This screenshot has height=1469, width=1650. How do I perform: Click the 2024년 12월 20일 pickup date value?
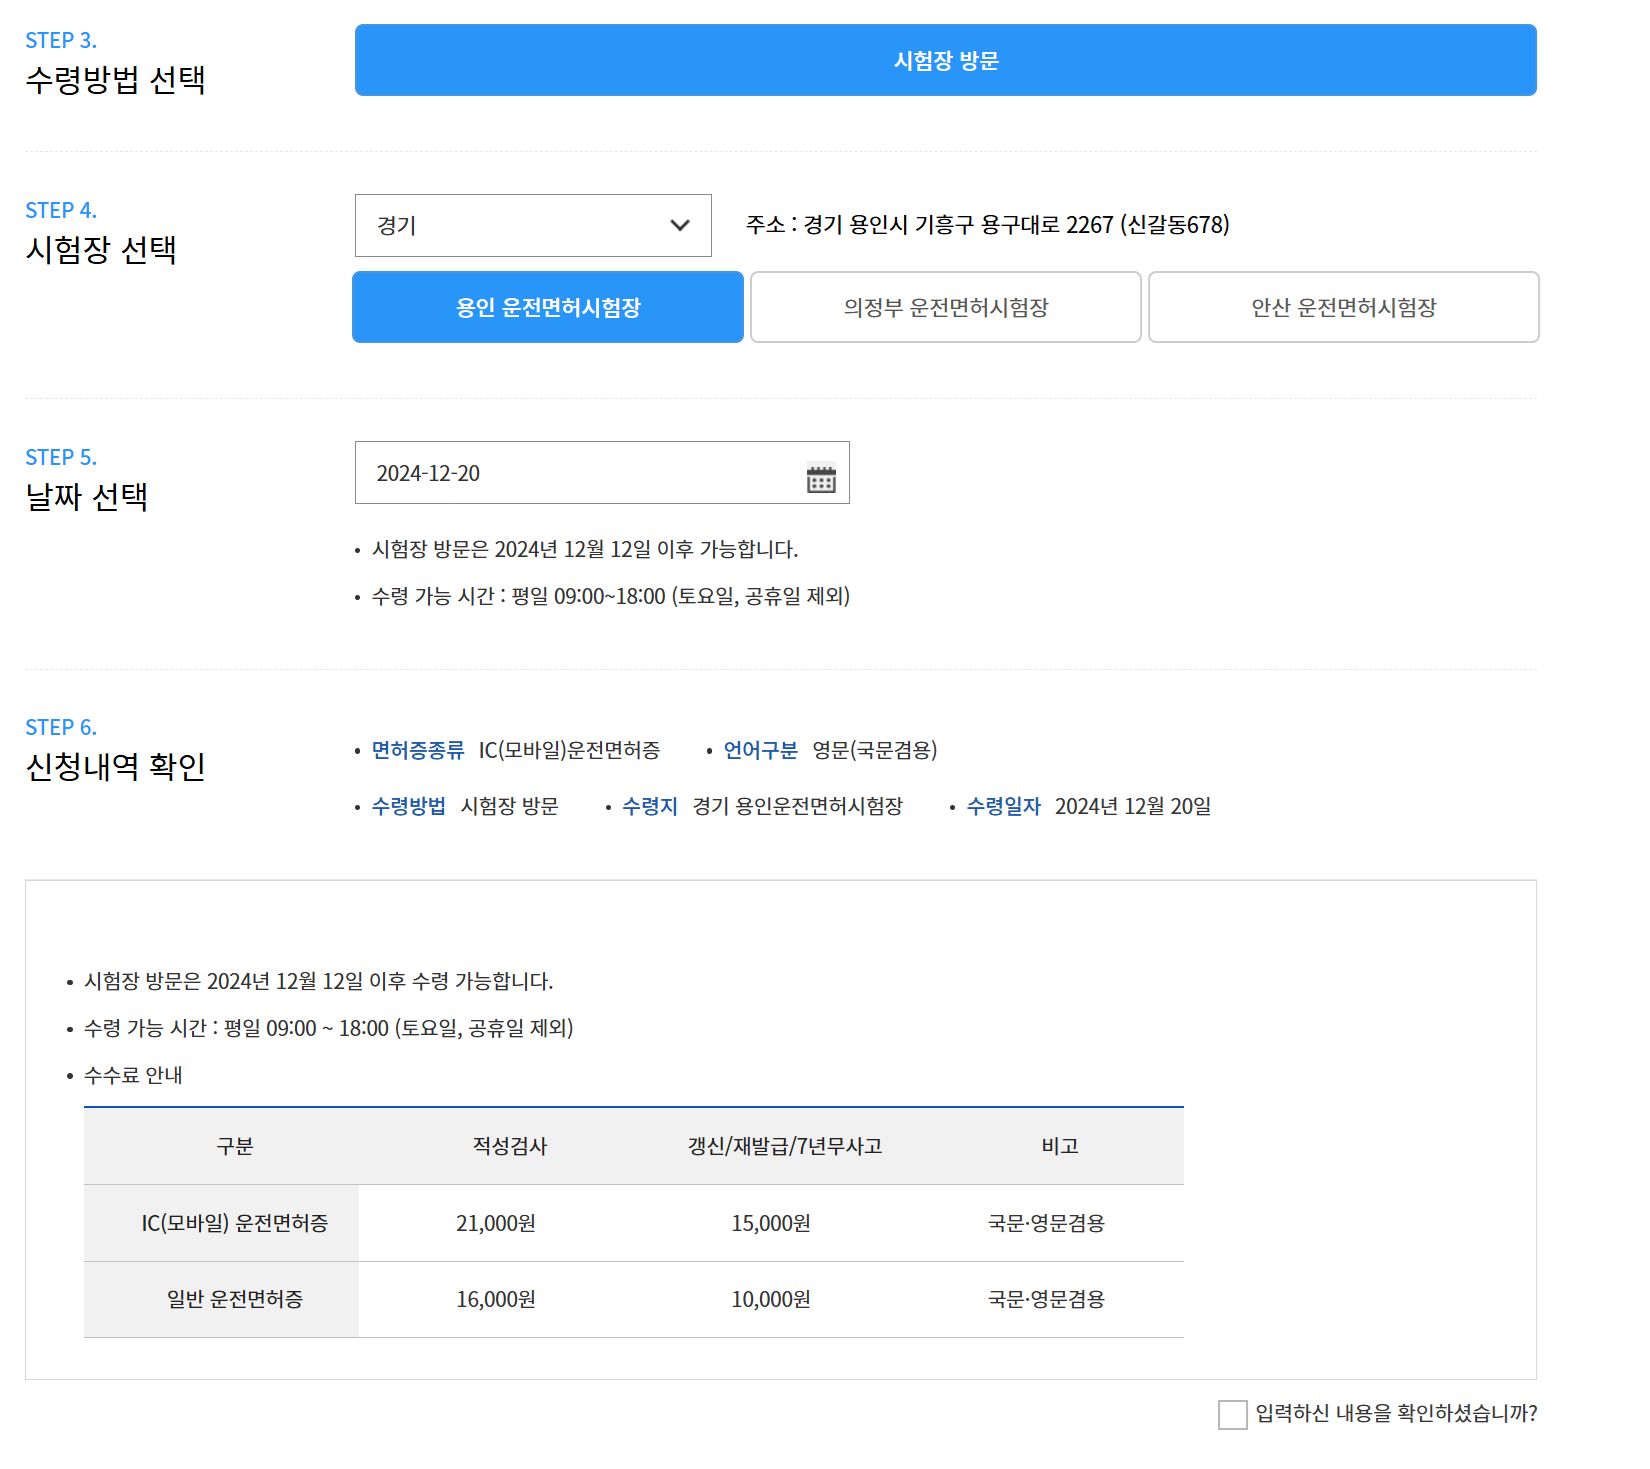click(1133, 806)
